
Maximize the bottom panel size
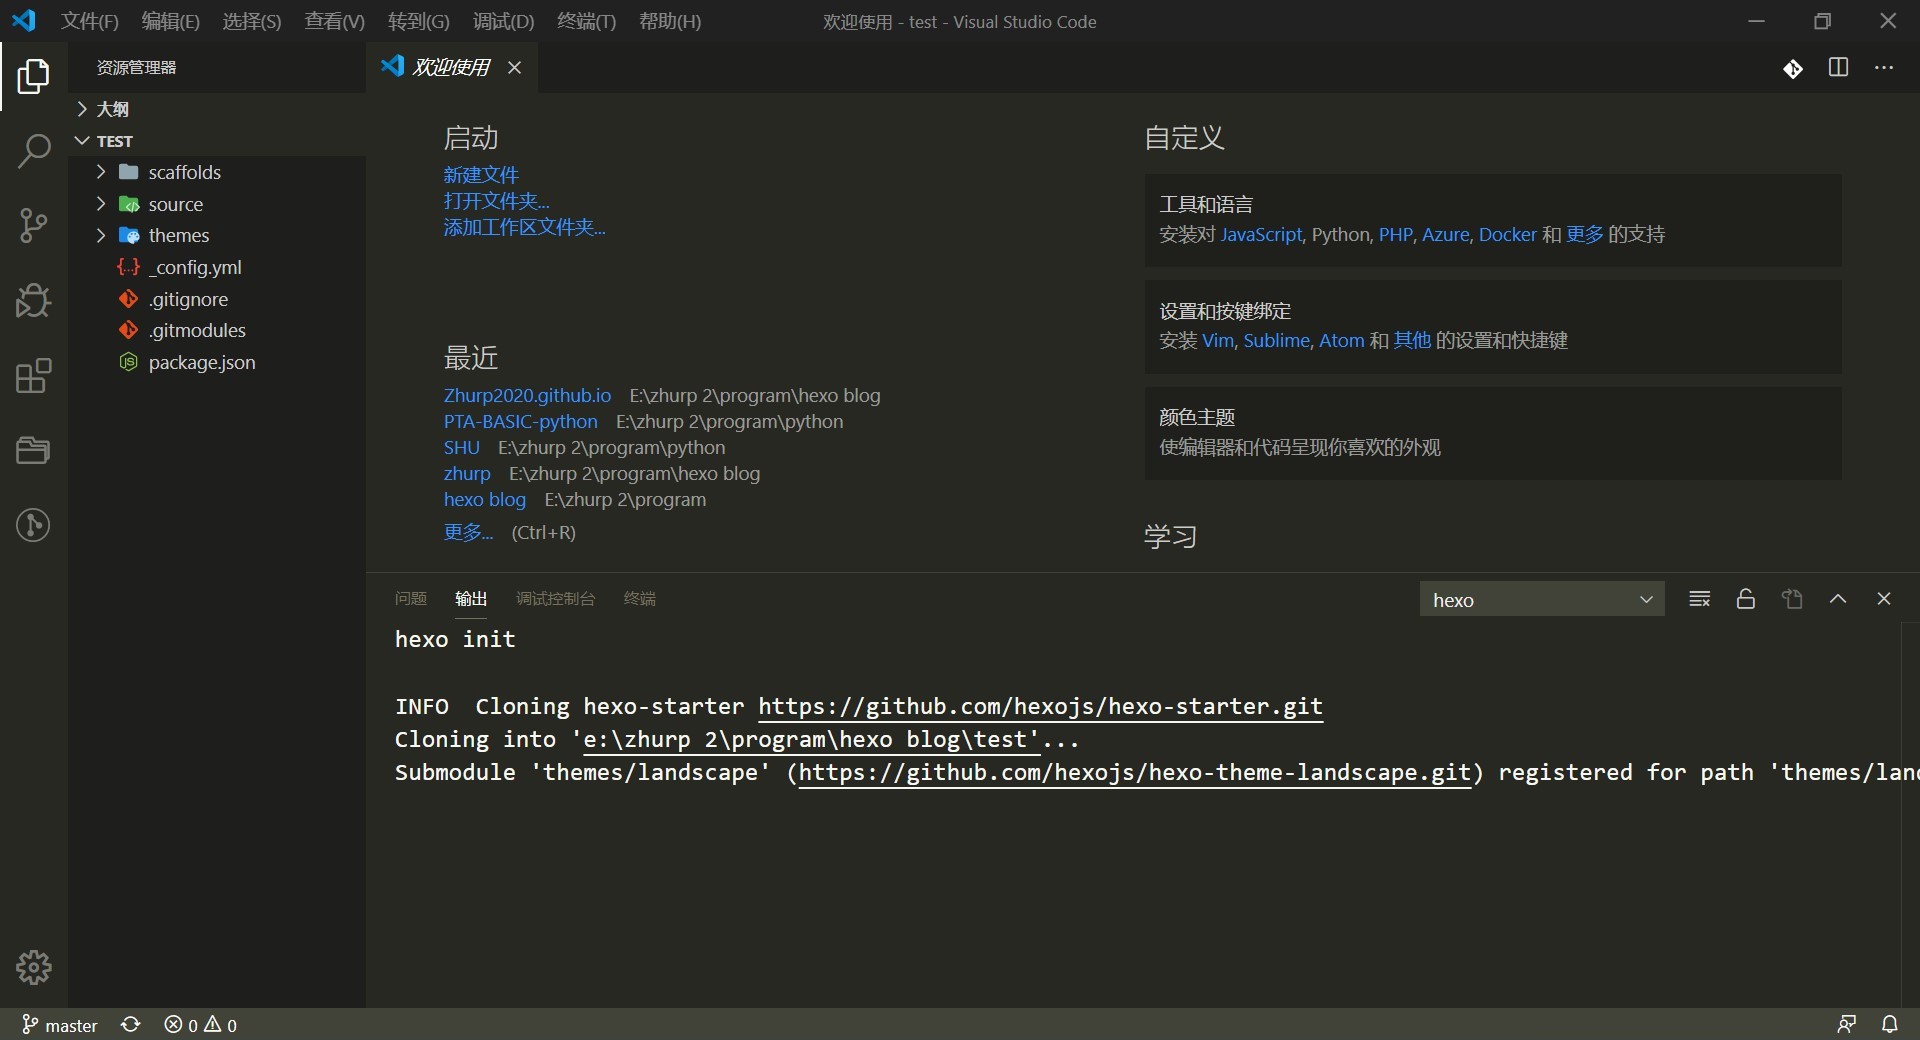point(1838,599)
